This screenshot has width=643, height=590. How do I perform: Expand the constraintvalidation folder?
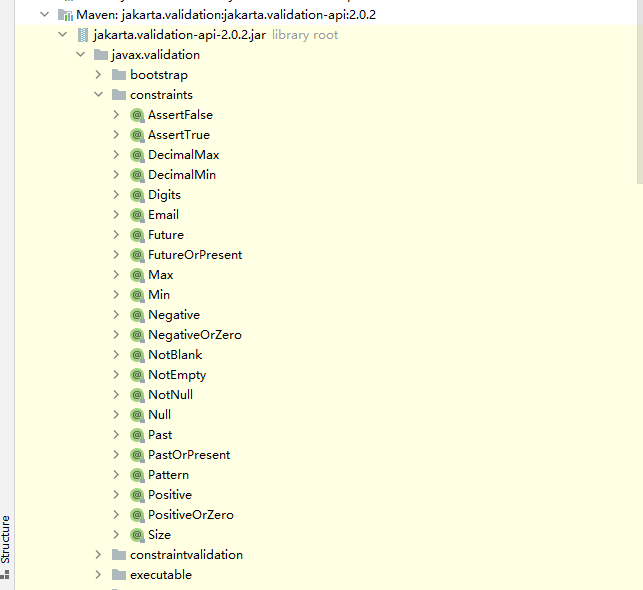98,555
